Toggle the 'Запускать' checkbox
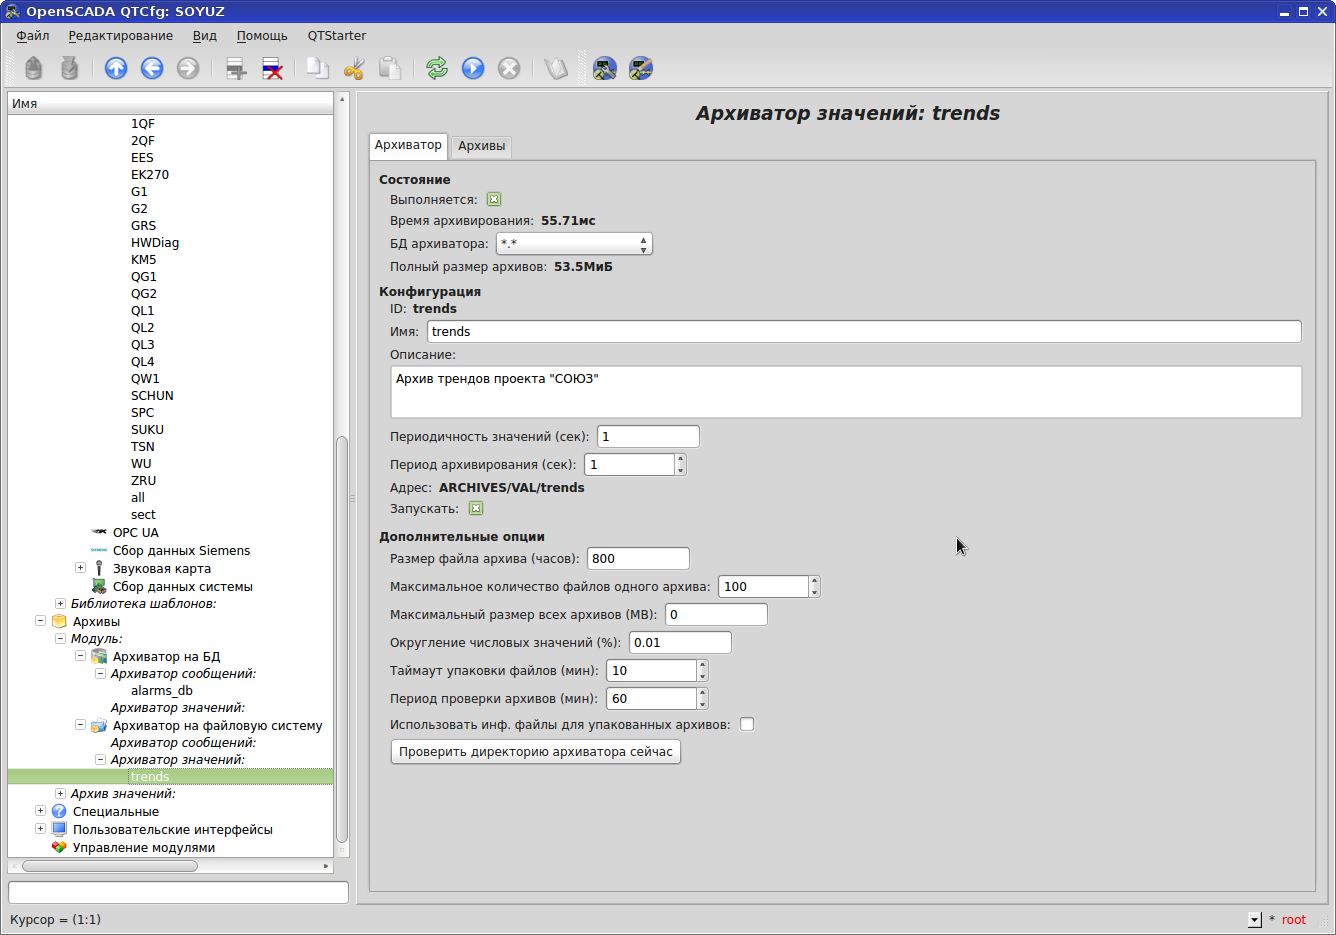Image resolution: width=1336 pixels, height=935 pixels. 476,508
